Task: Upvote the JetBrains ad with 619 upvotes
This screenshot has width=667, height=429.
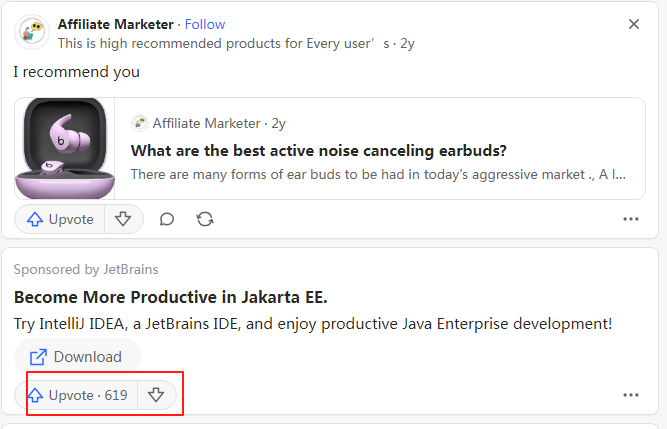Action: click(78, 395)
